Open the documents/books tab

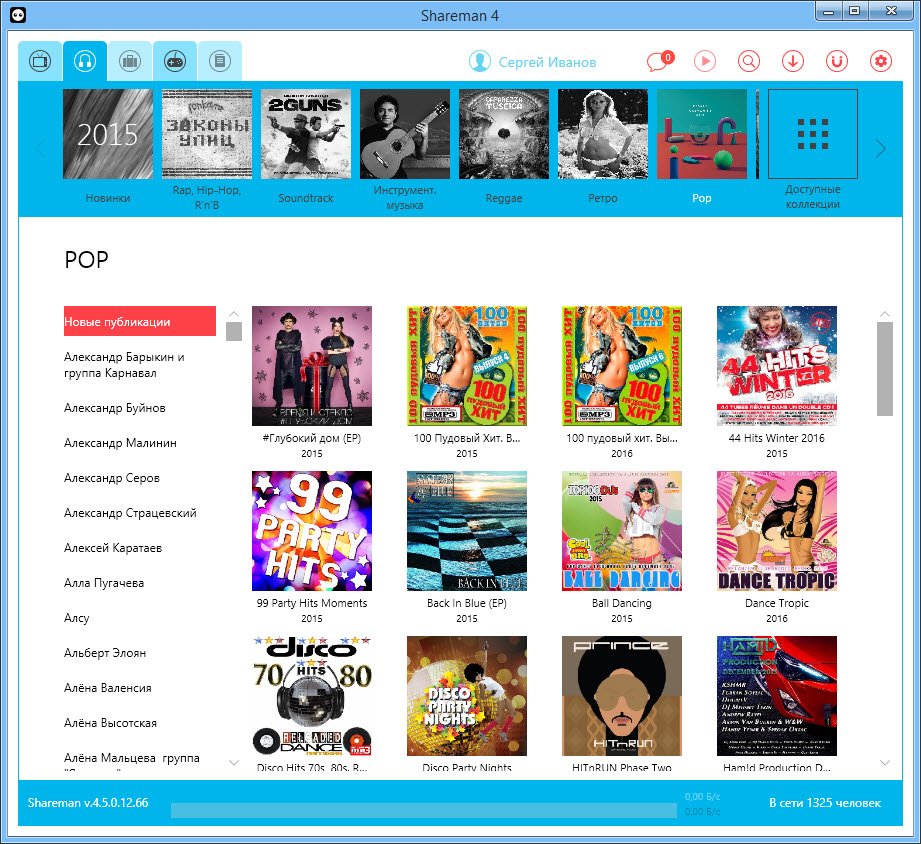pos(220,61)
